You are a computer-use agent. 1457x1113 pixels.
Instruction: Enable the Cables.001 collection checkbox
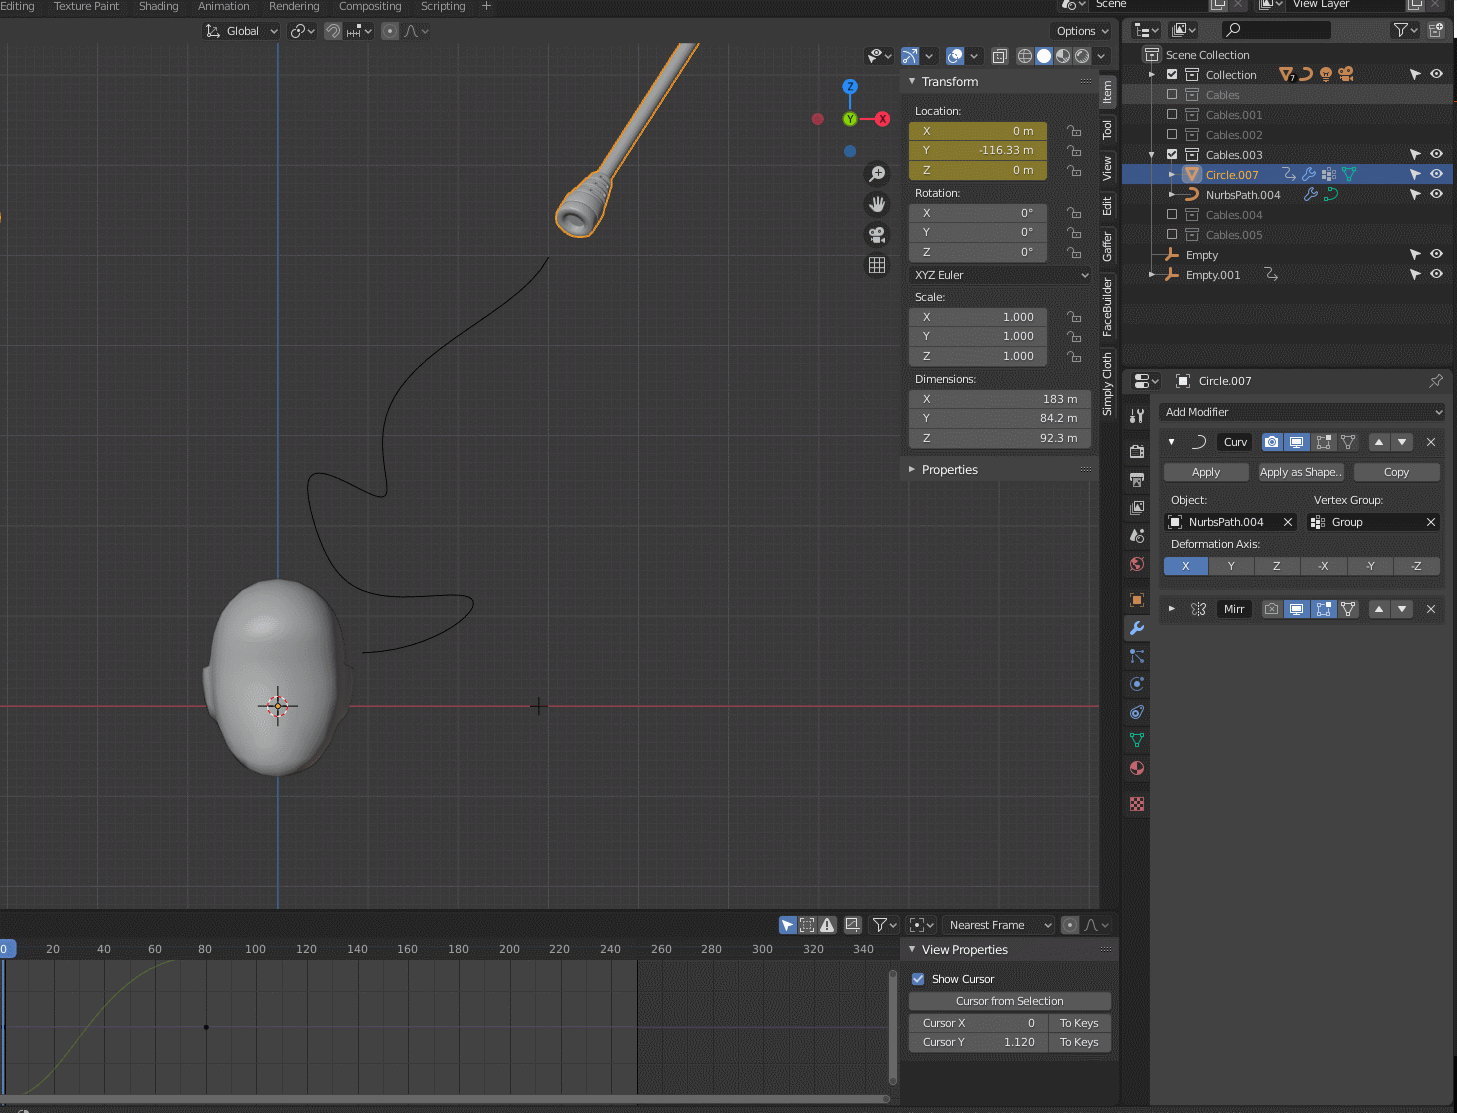(1172, 115)
